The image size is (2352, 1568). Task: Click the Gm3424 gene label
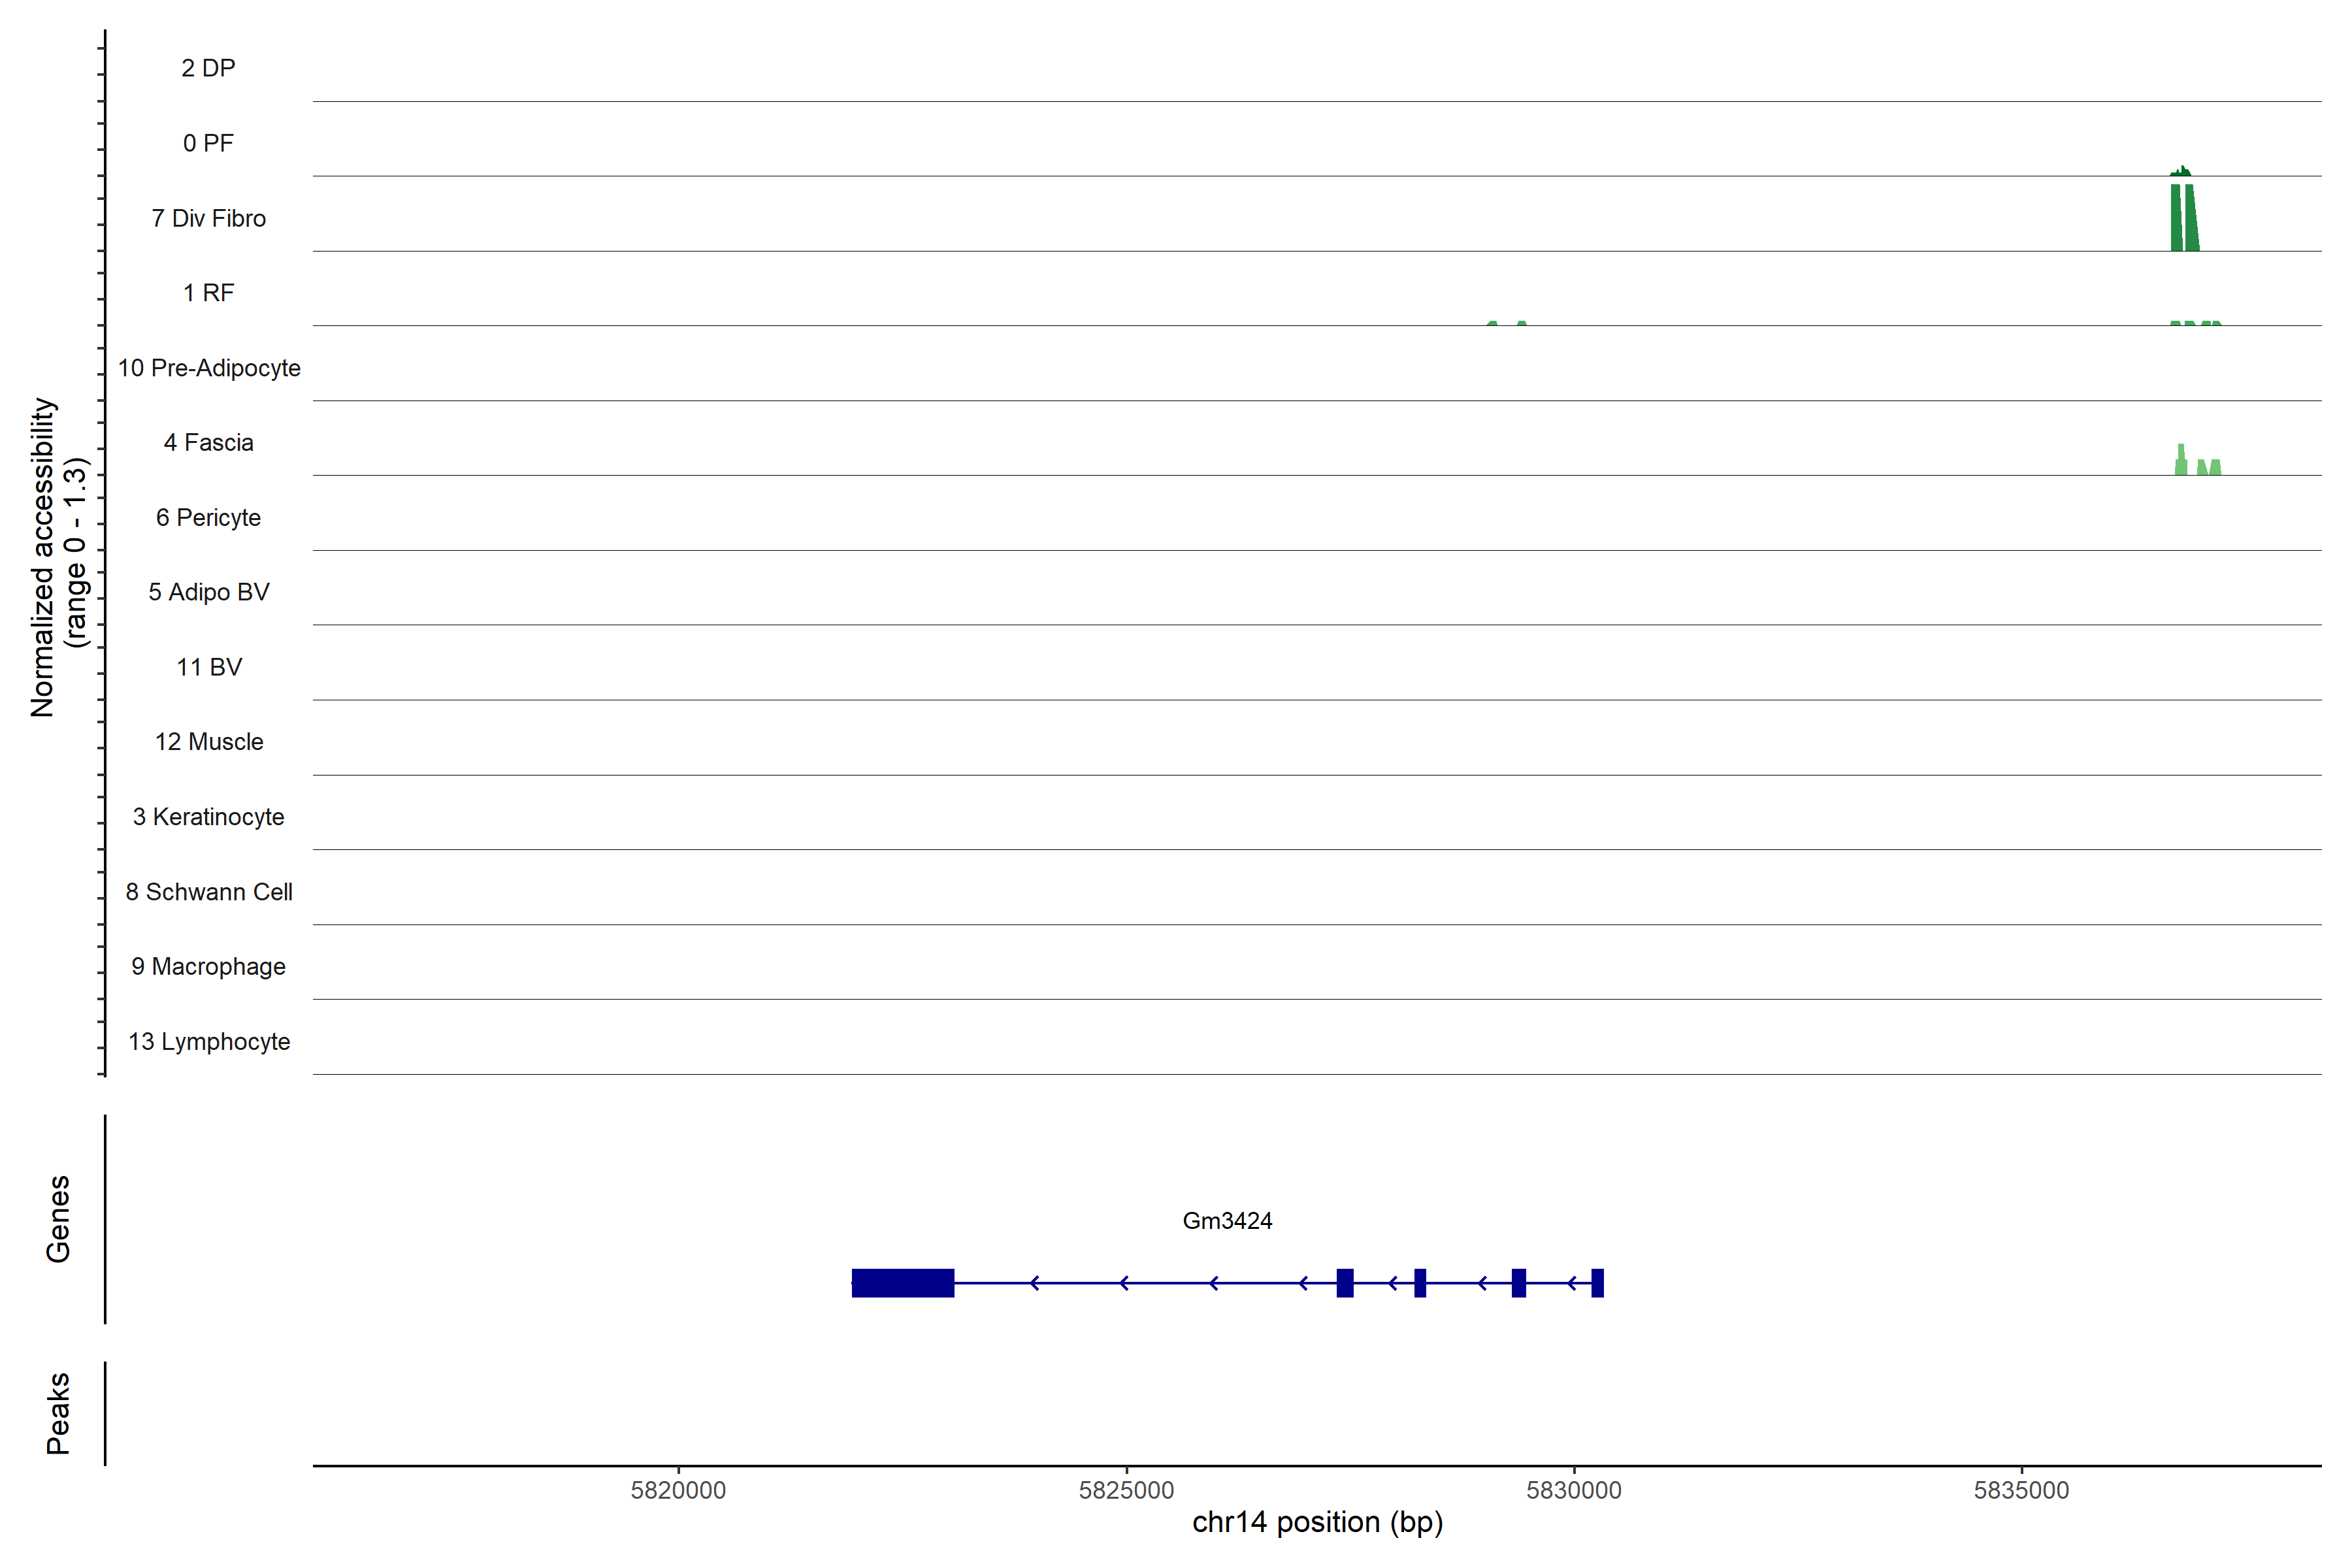point(1227,1221)
